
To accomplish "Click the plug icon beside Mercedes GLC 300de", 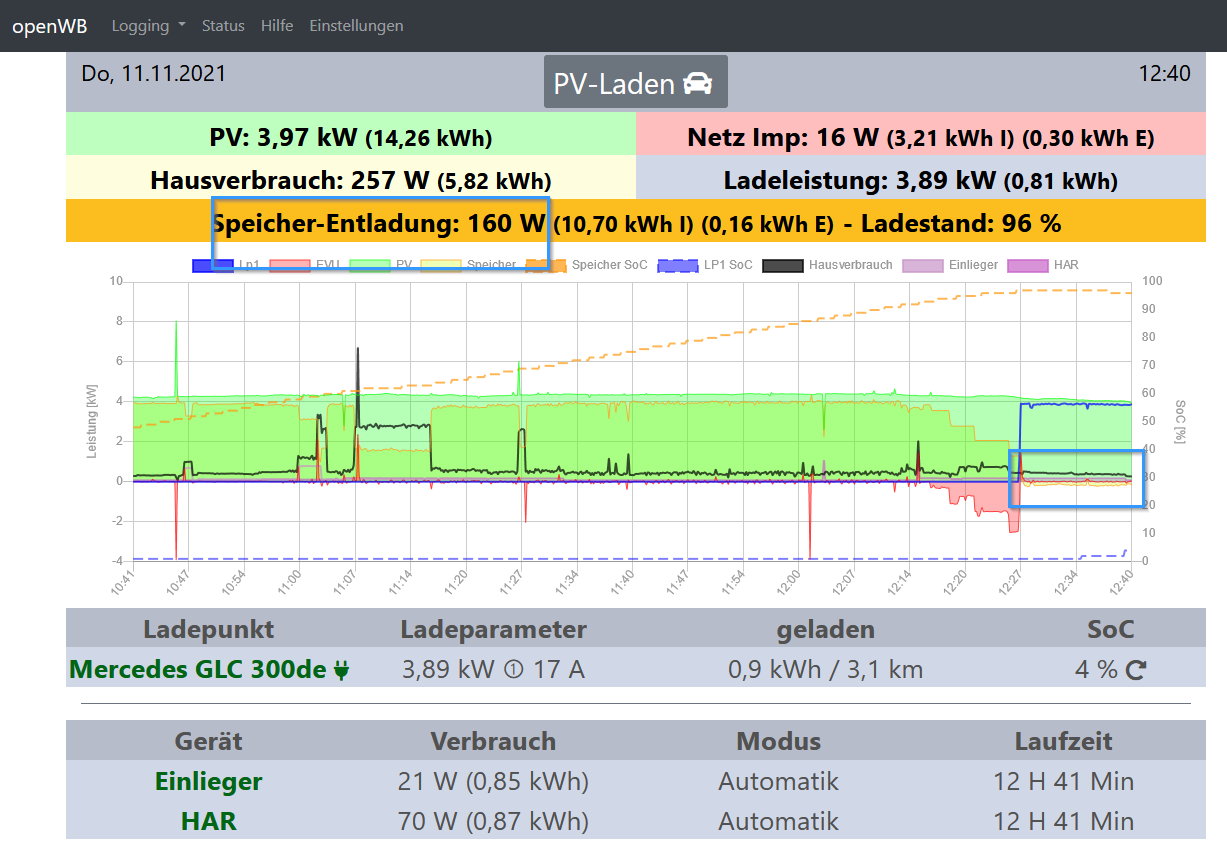I will [341, 670].
